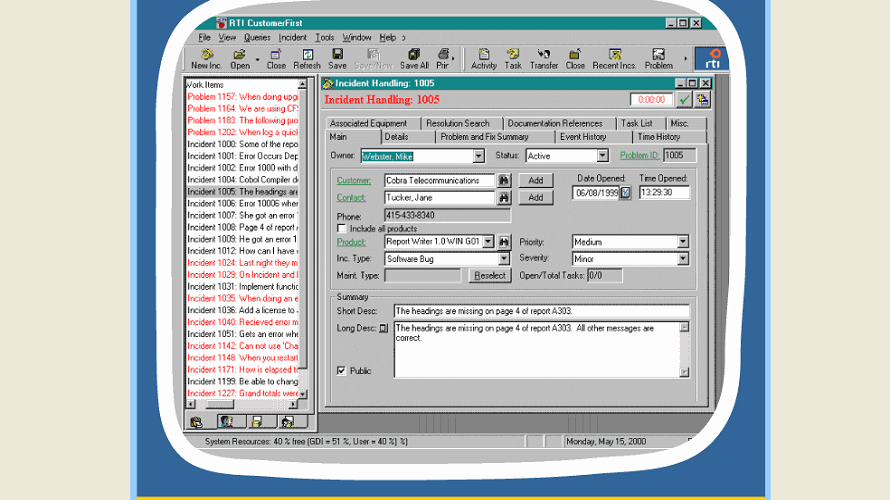Click the Activity toolbar icon
The width and height of the screenshot is (890, 500).
(x=484, y=59)
